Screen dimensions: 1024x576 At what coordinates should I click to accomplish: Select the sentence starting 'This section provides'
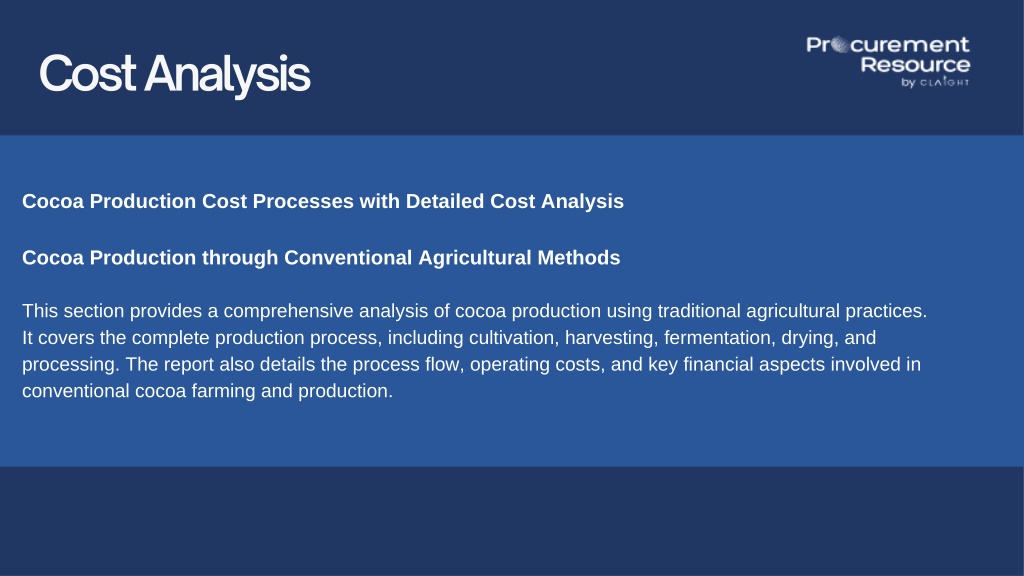click(475, 311)
